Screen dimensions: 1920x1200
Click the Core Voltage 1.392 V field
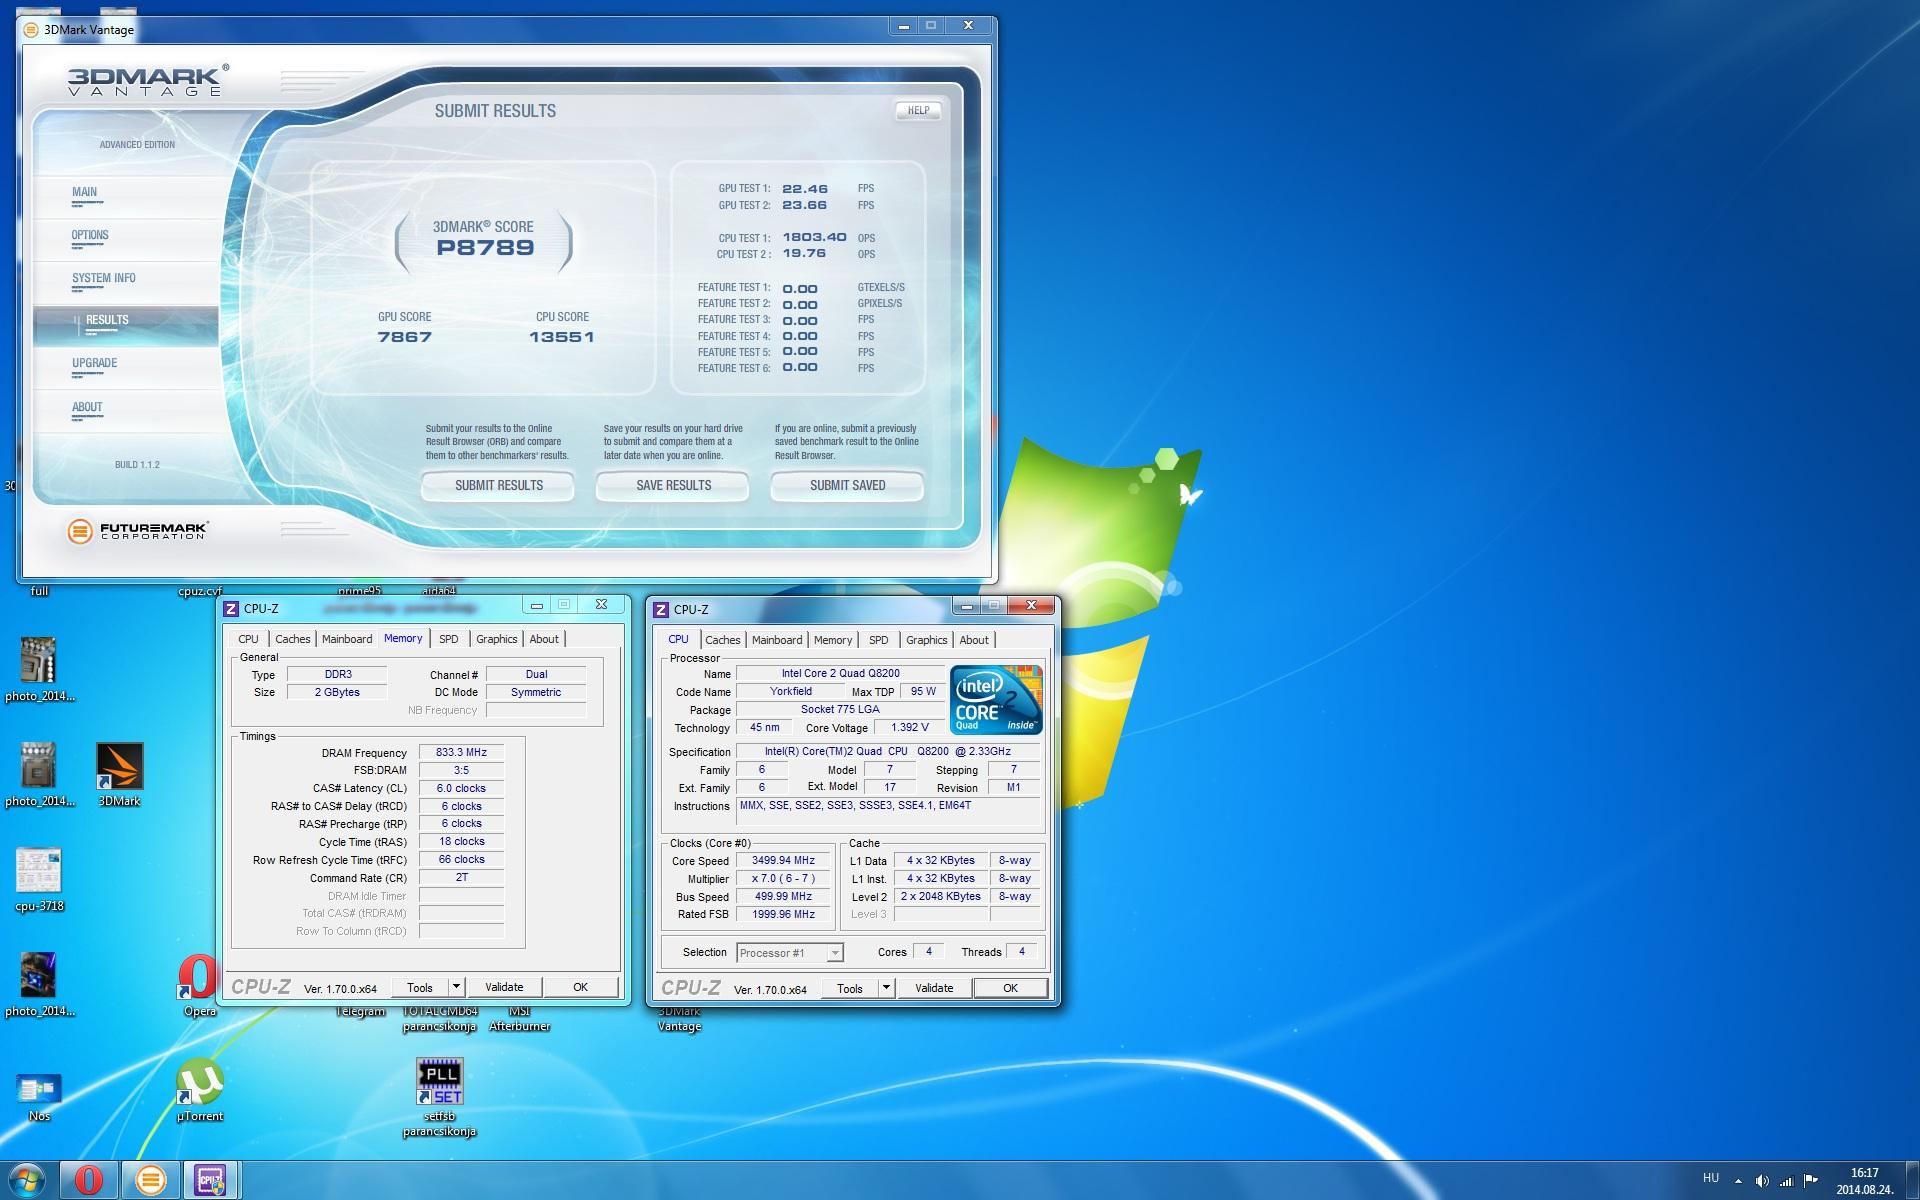(x=909, y=728)
